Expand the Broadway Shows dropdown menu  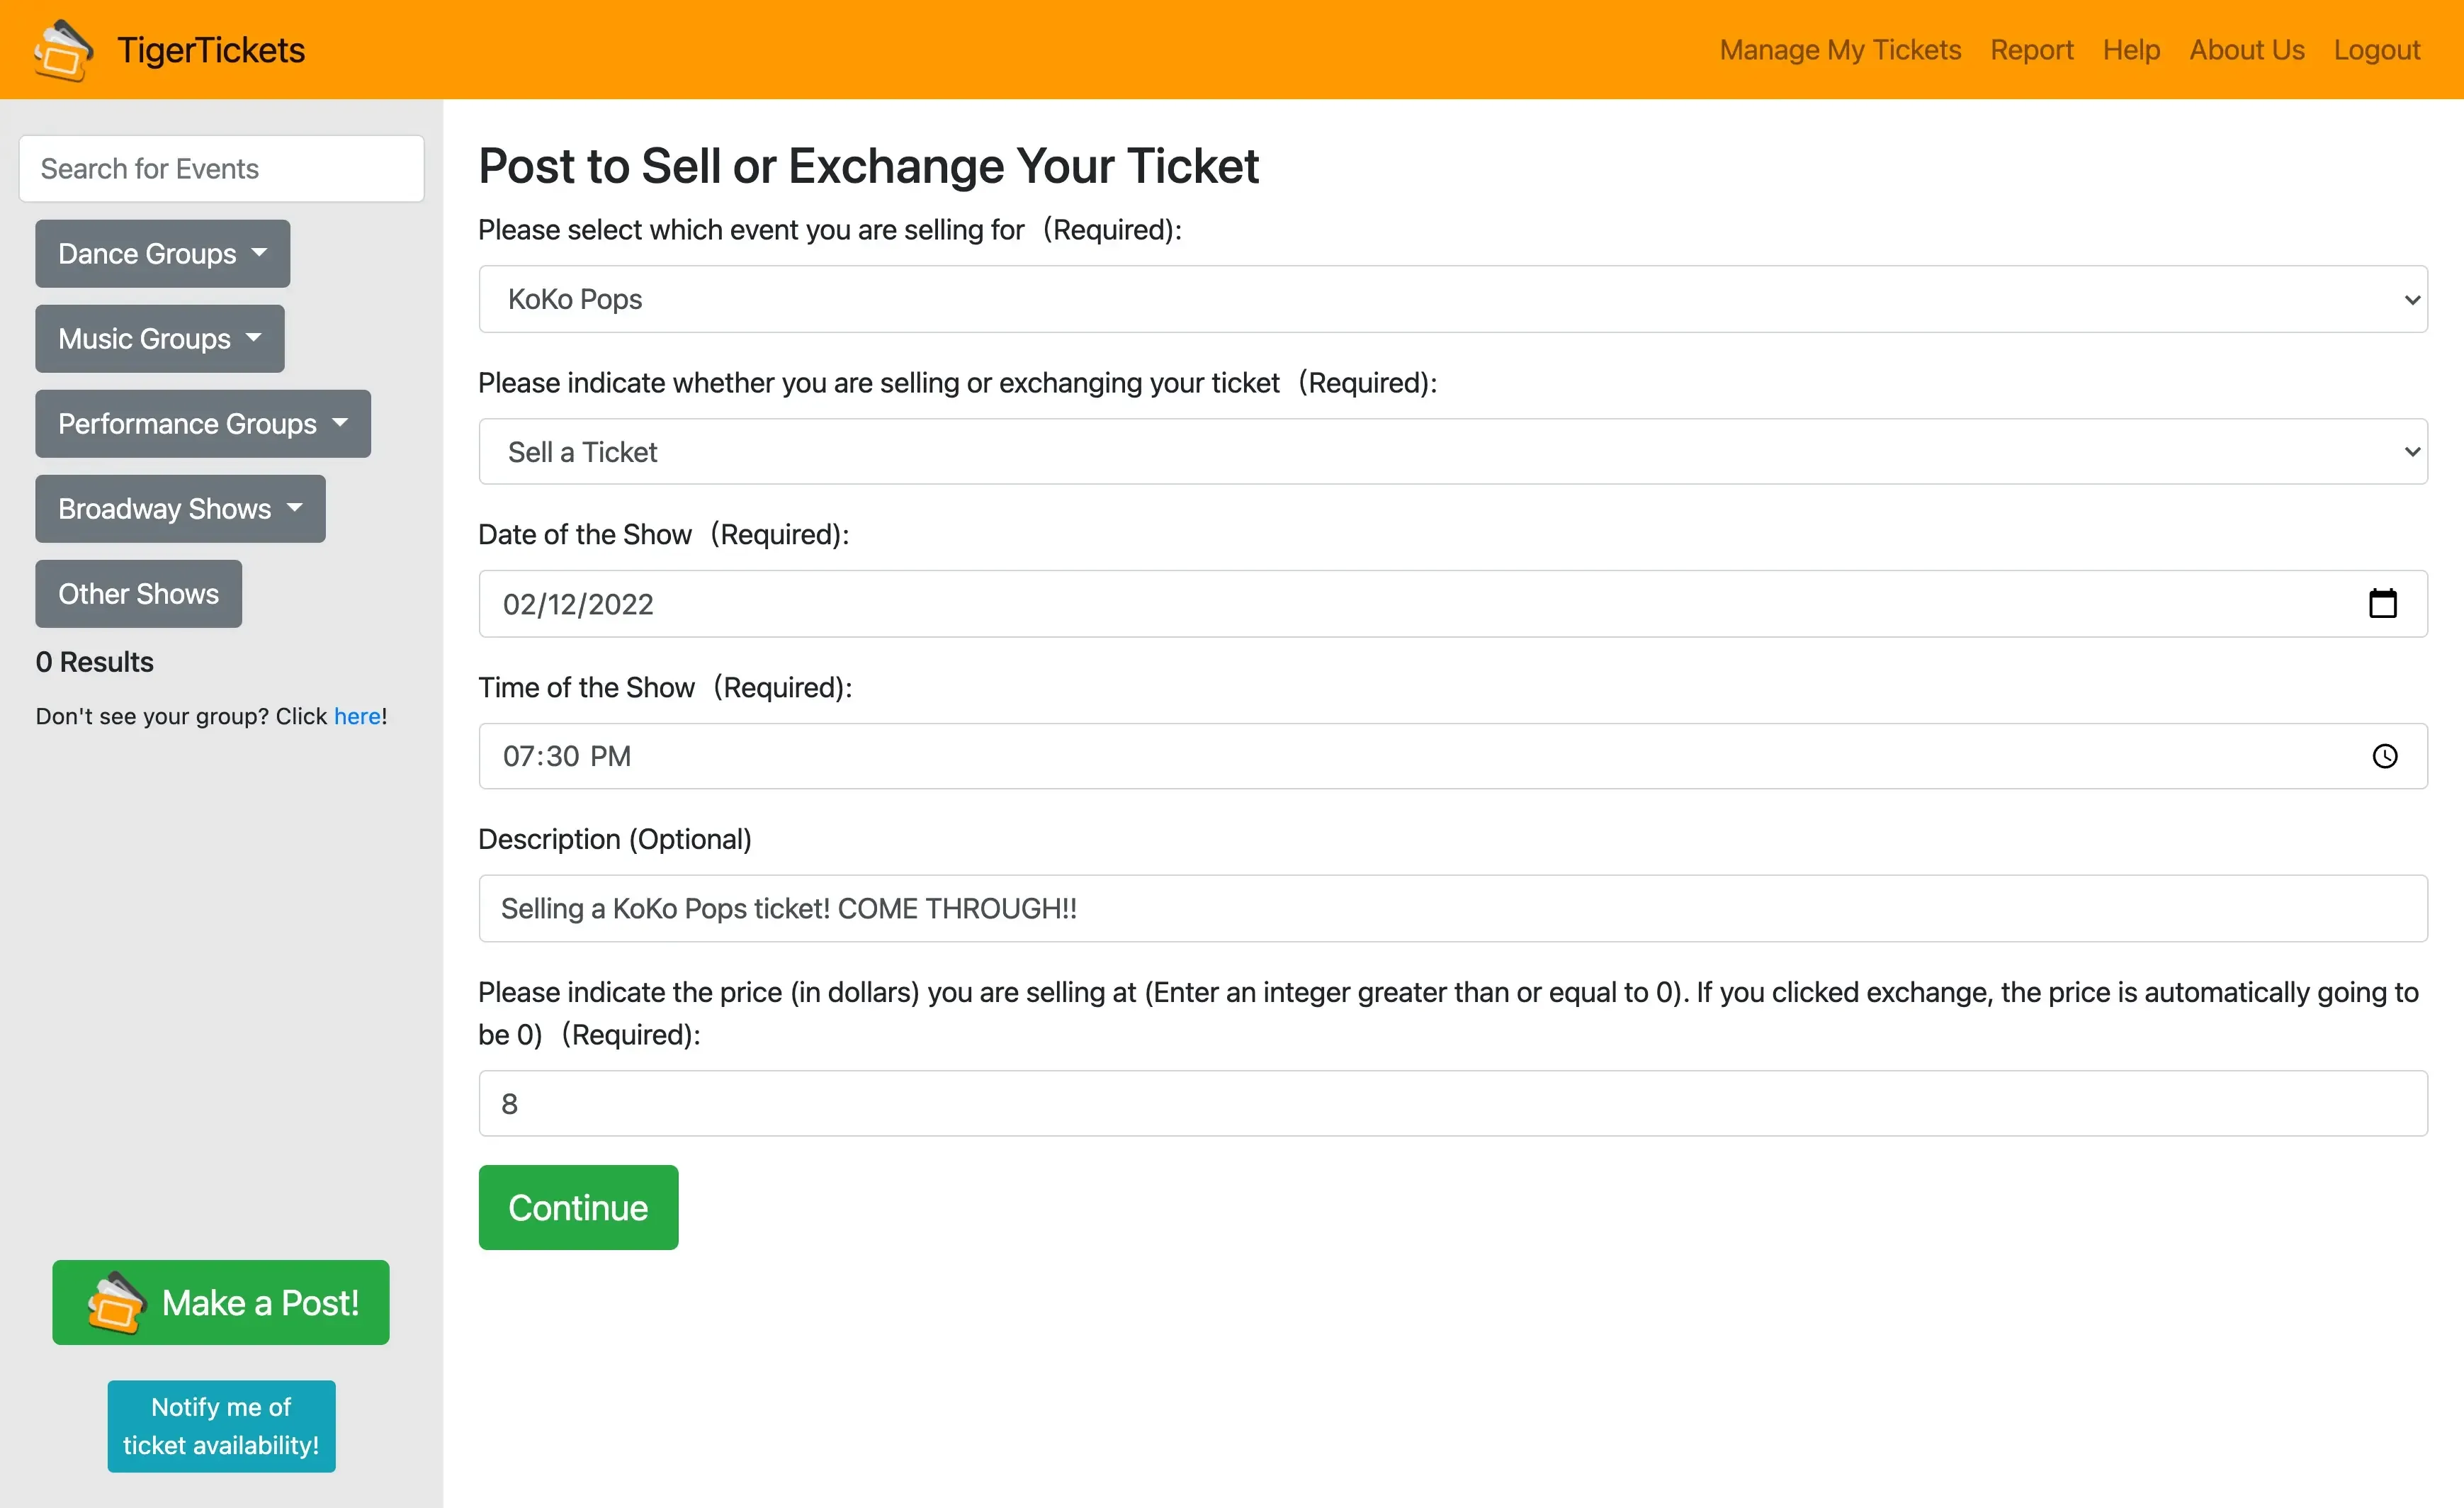tap(179, 509)
